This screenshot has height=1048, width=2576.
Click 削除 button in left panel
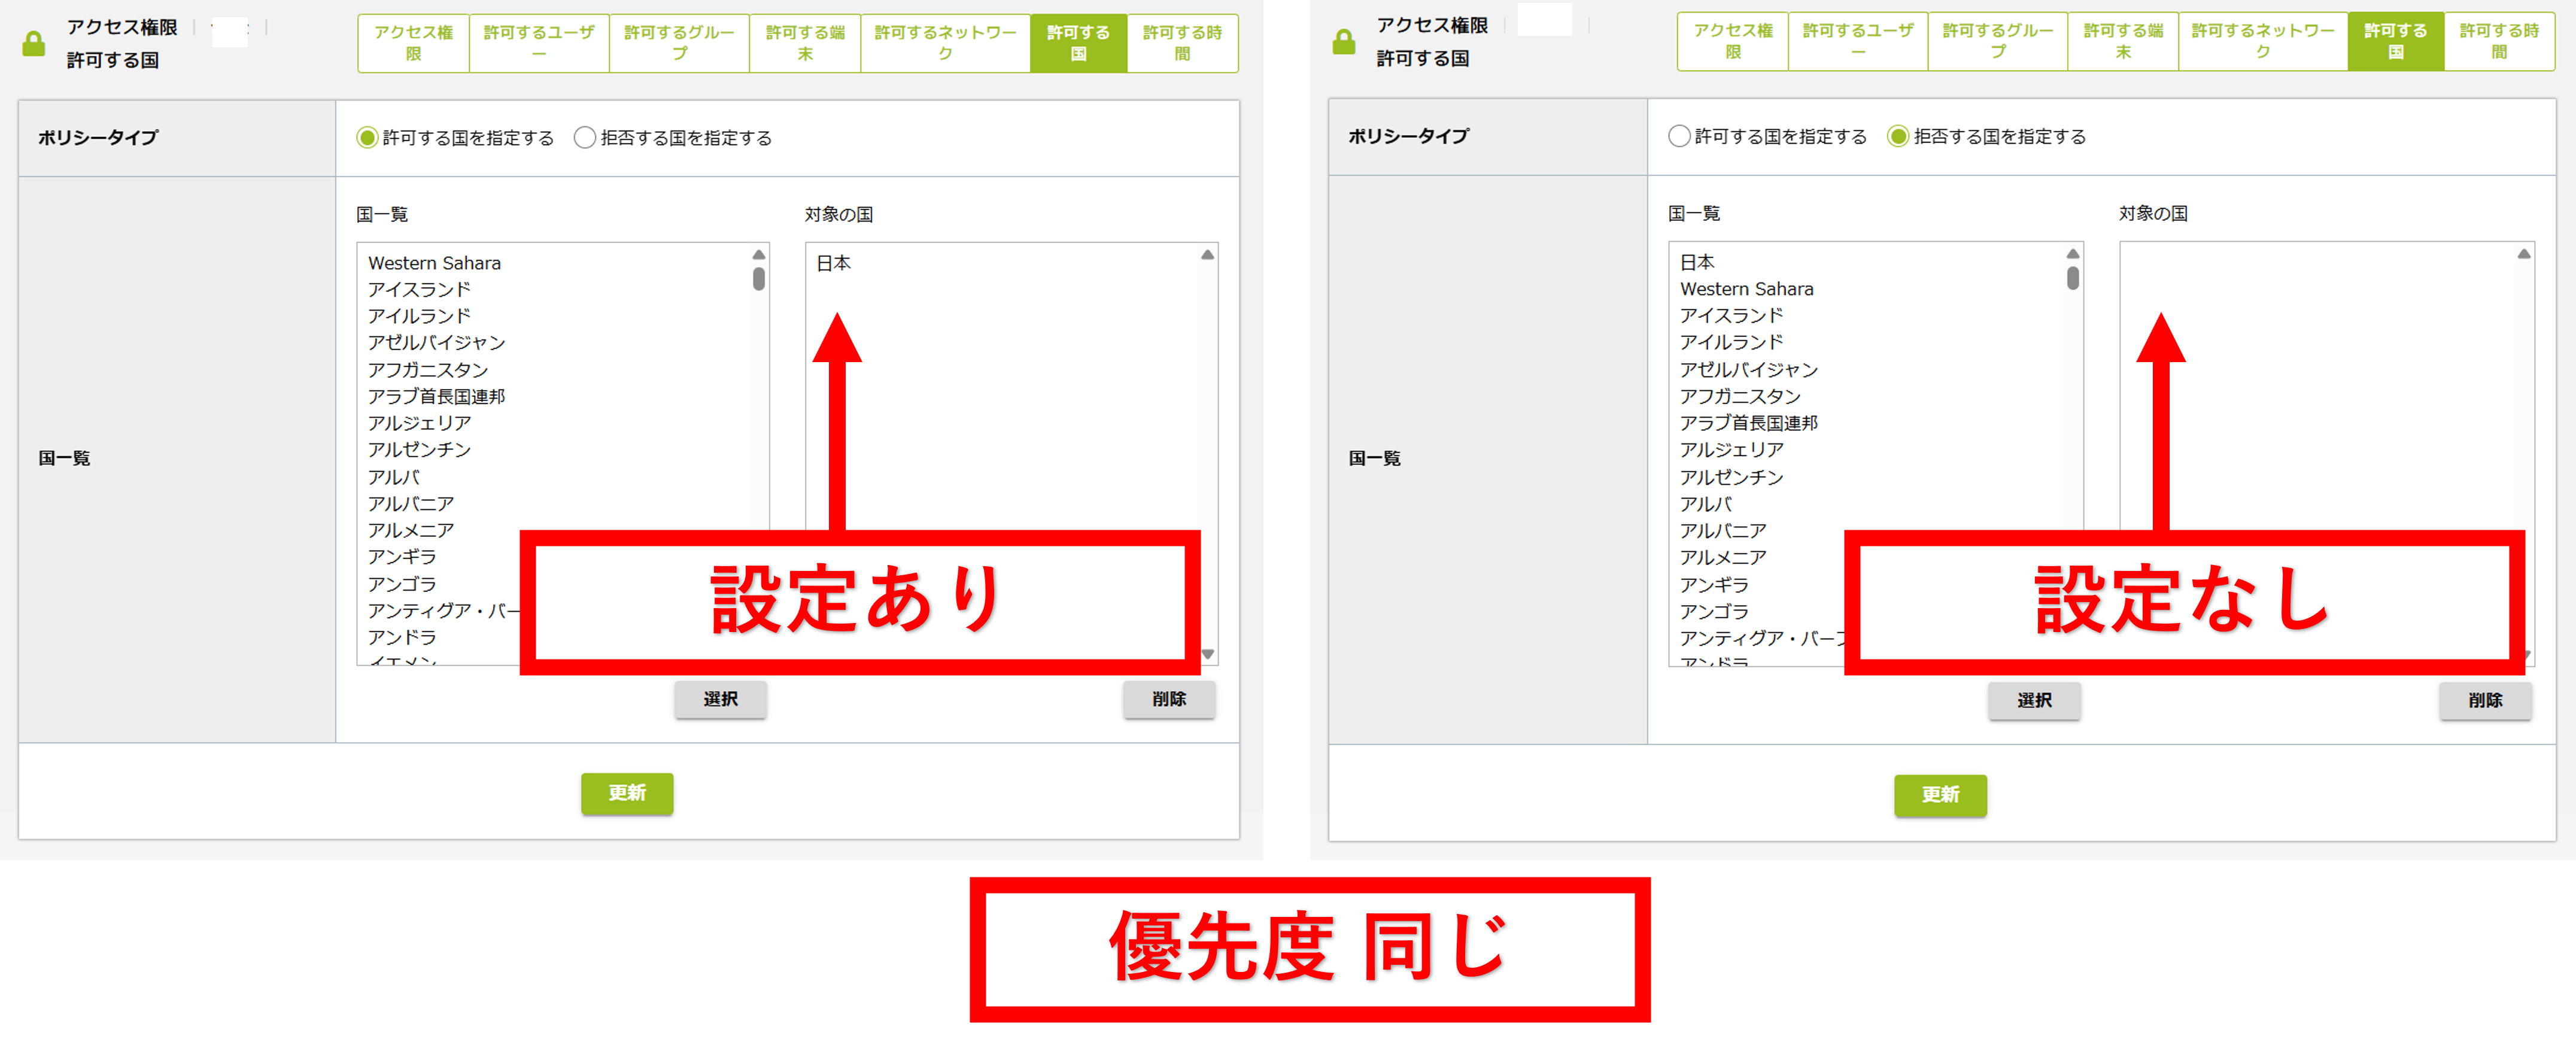pos(1169,699)
